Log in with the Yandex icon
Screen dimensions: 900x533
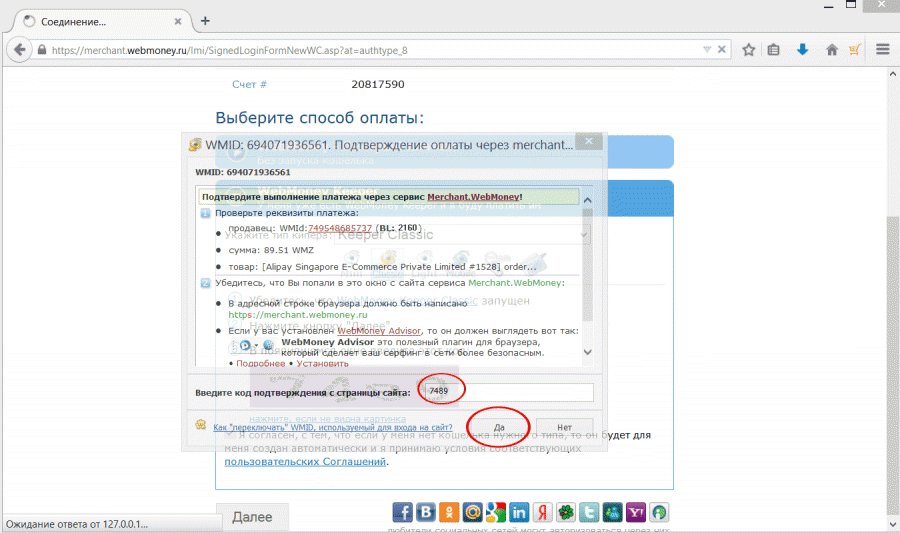(x=542, y=512)
